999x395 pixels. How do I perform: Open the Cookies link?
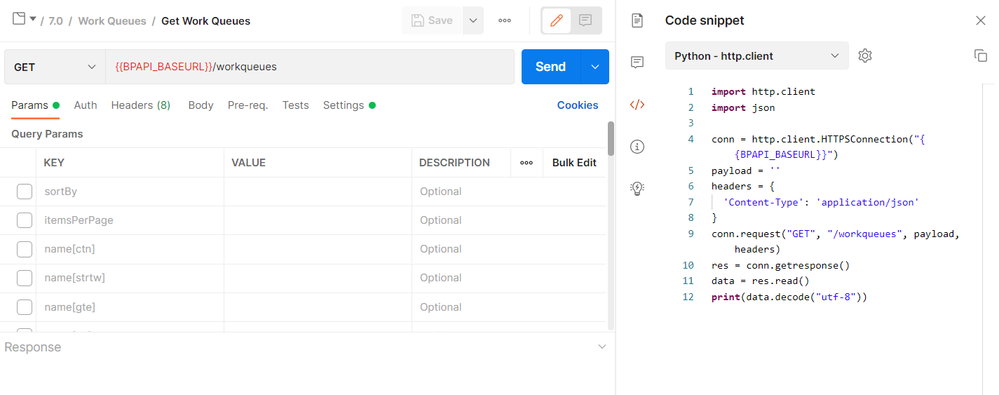(578, 105)
